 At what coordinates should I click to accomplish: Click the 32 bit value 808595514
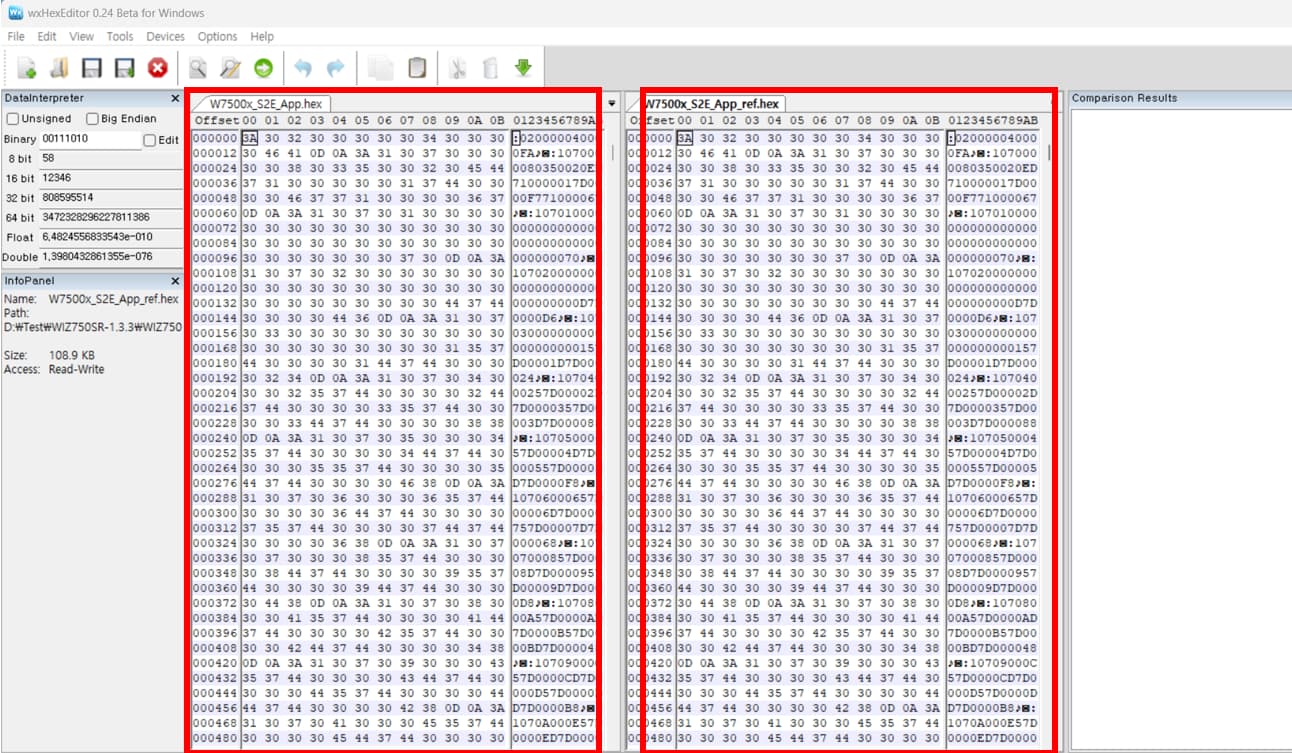pyautogui.click(x=109, y=197)
